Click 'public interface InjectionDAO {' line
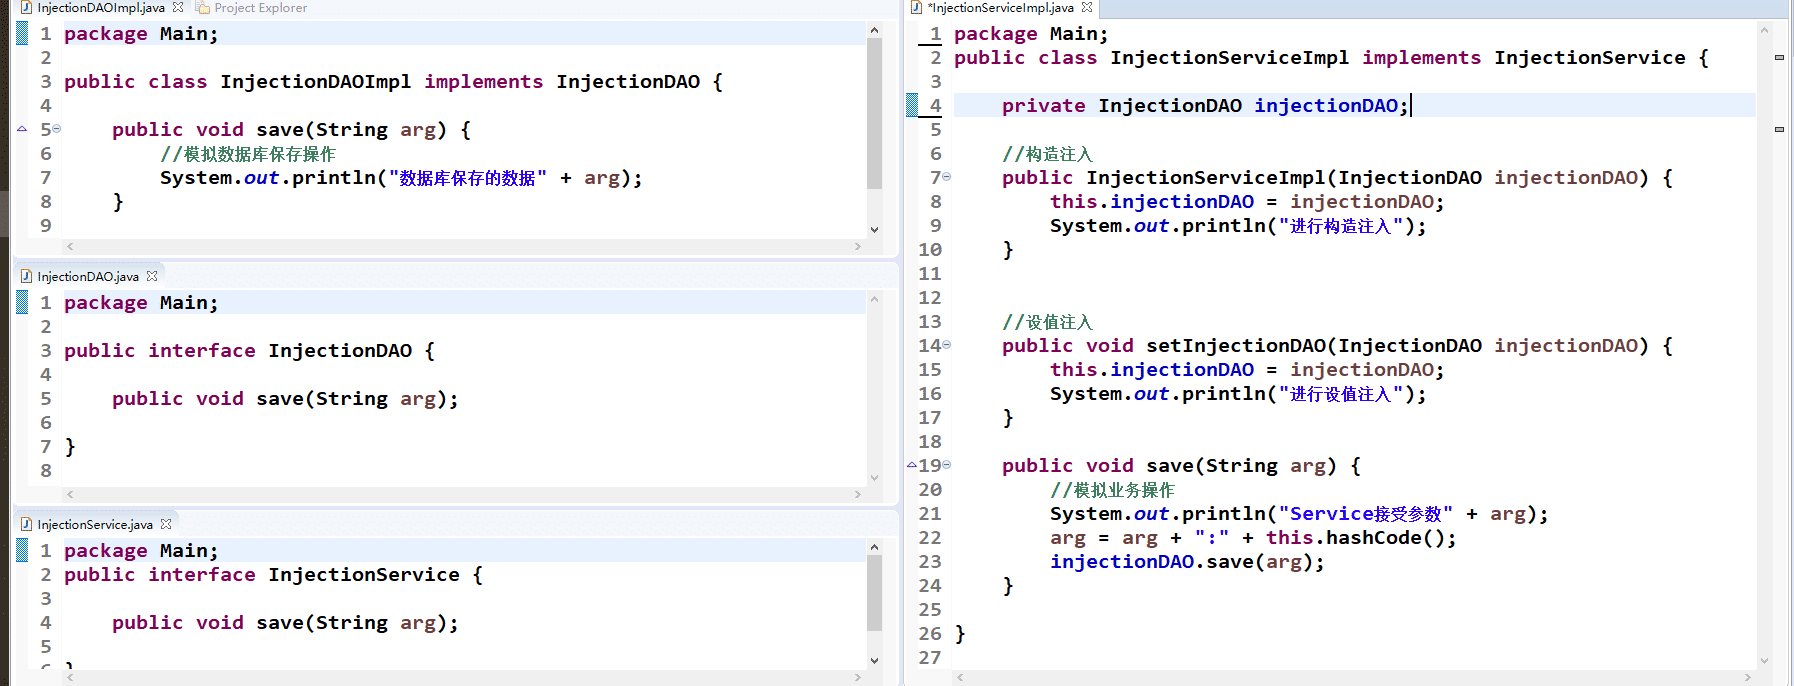The width and height of the screenshot is (1794, 686). 250,350
